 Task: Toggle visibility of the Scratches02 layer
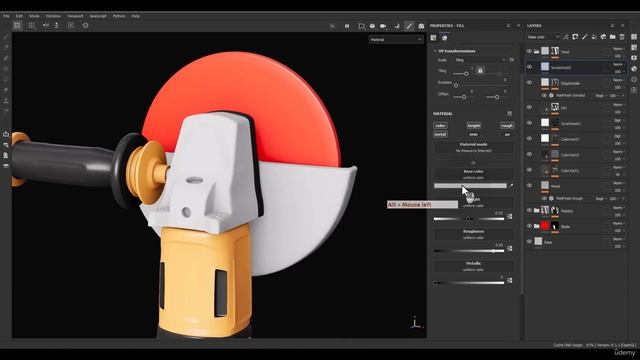point(529,67)
